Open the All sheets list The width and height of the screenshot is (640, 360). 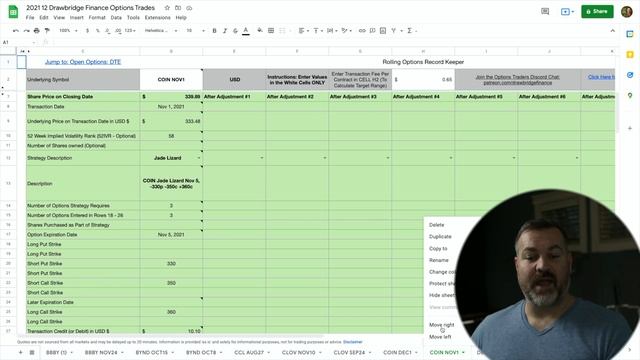(x=32, y=352)
